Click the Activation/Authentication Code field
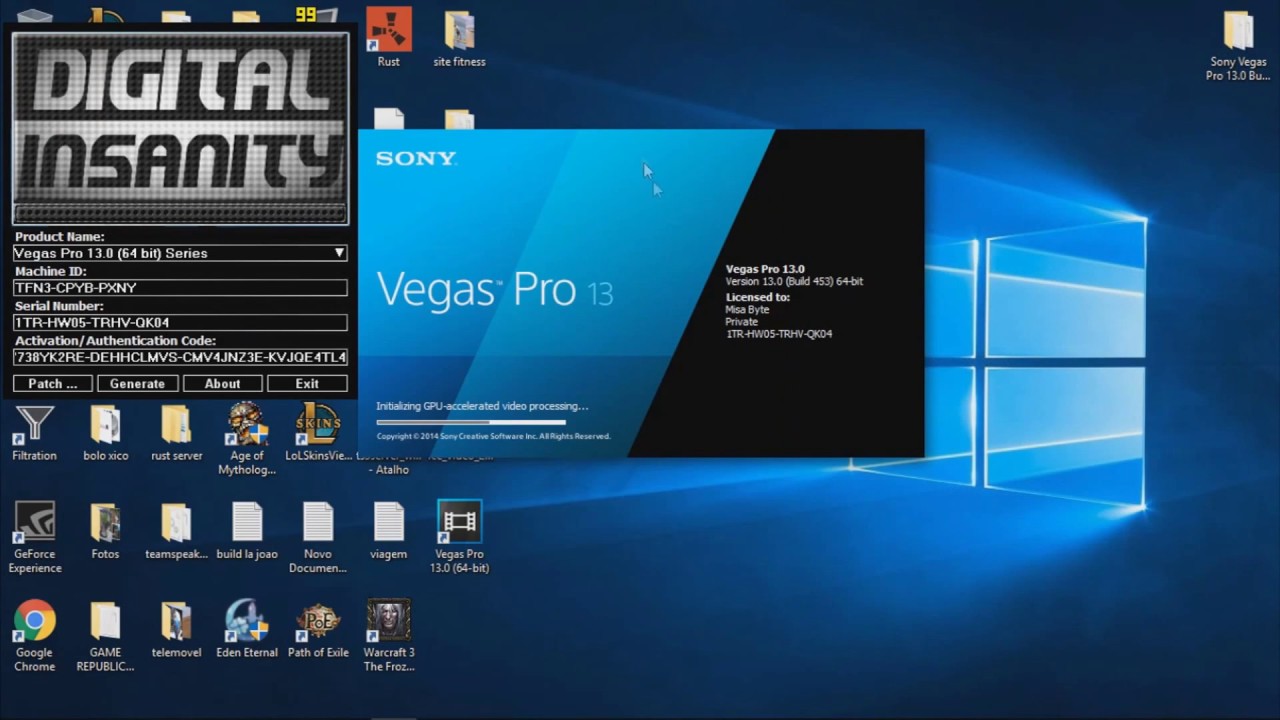Viewport: 1280px width, 720px height. tap(180, 357)
